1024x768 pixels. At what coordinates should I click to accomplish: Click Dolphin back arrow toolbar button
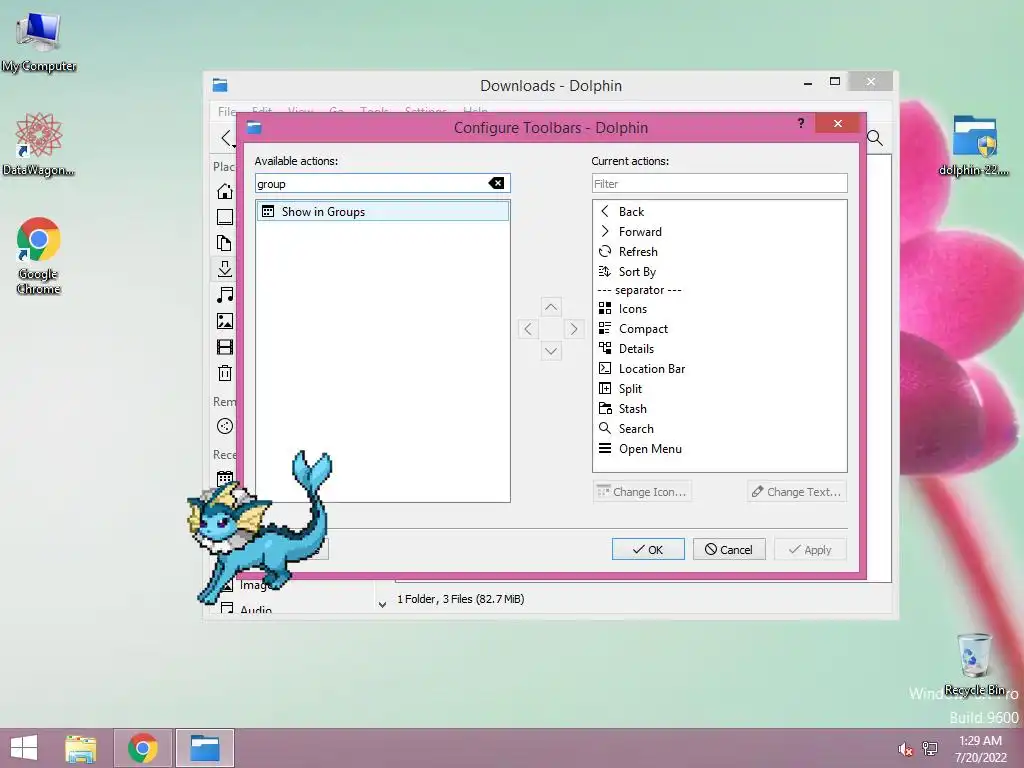[x=226, y=138]
